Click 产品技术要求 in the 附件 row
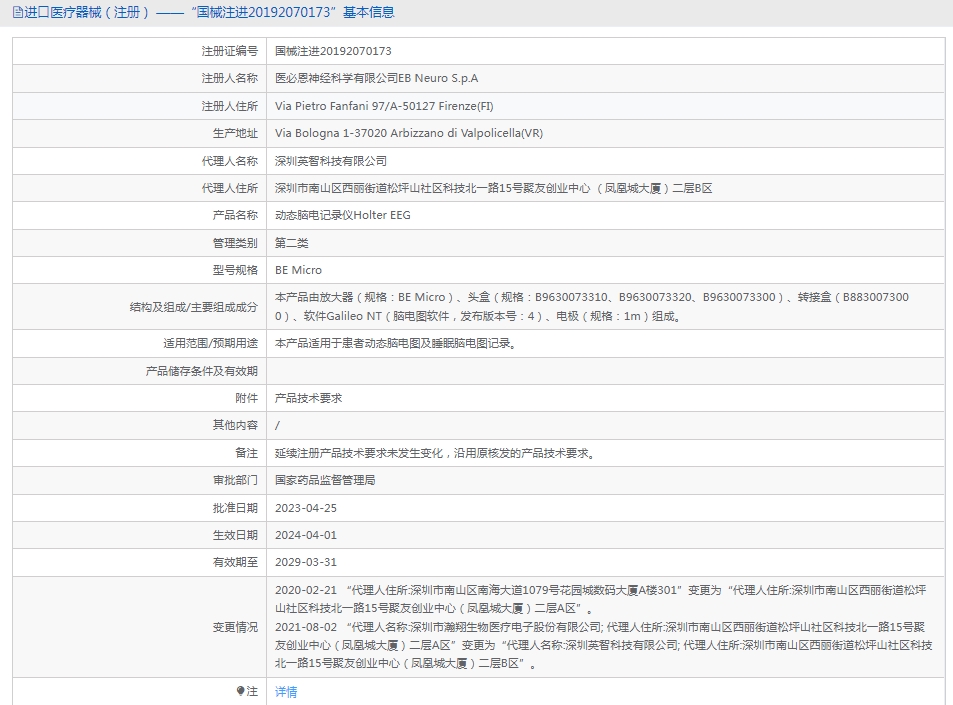The width and height of the screenshot is (953, 705). [x=309, y=398]
